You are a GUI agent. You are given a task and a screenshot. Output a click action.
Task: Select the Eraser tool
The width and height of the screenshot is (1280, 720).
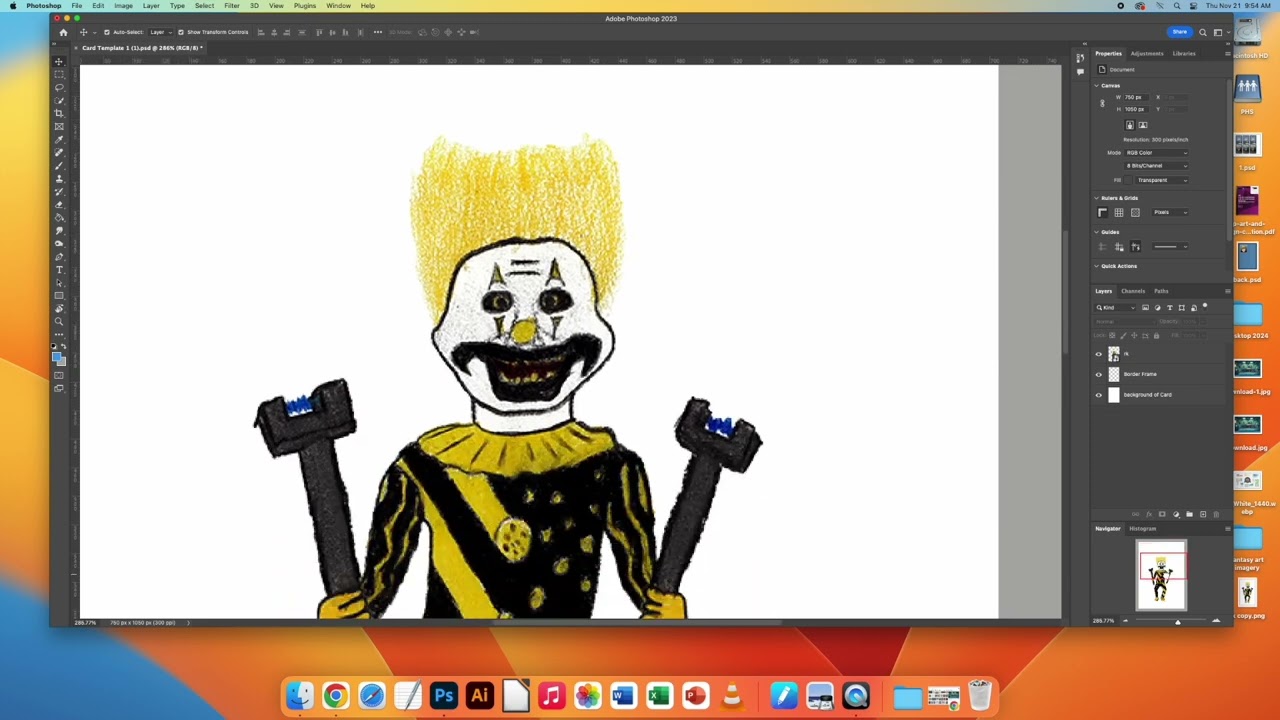(x=59, y=204)
